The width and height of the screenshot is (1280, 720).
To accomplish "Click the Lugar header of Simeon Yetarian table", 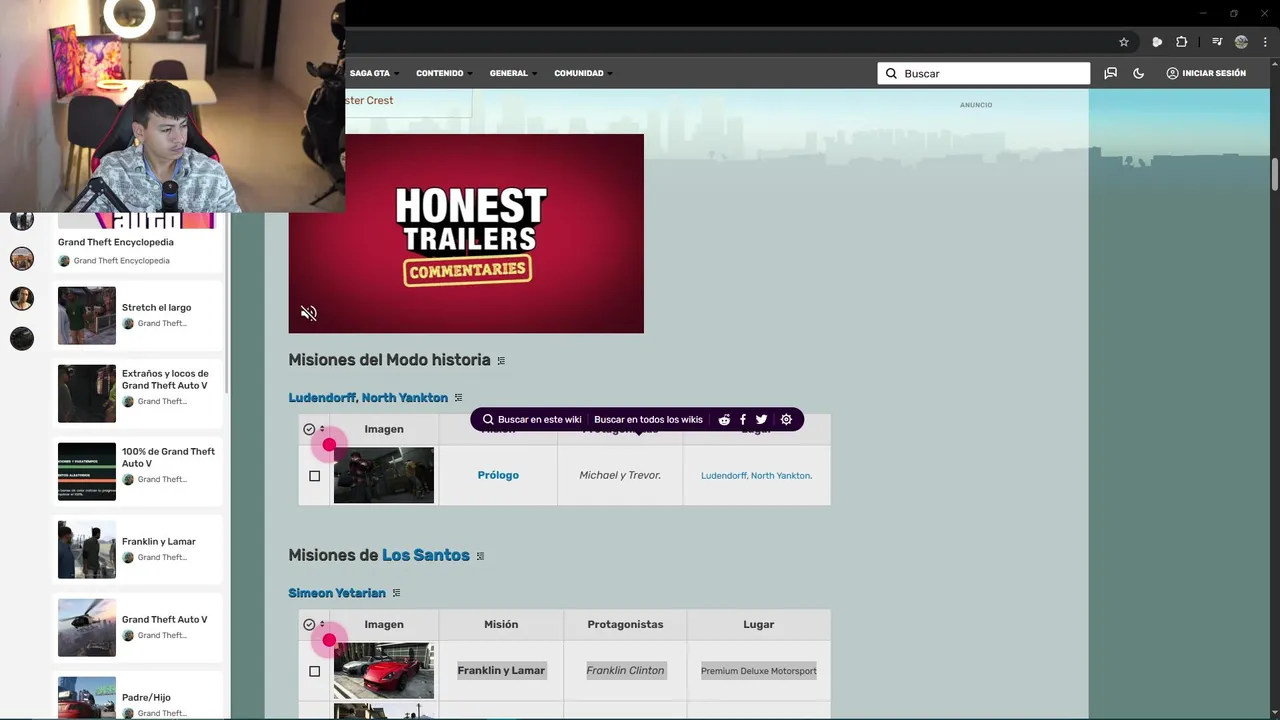I will (x=759, y=624).
